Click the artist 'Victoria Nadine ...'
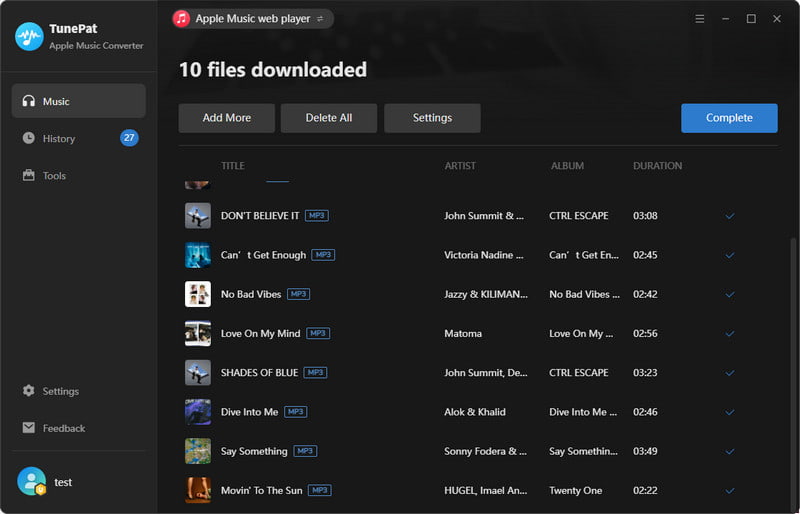The width and height of the screenshot is (800, 514). point(484,255)
